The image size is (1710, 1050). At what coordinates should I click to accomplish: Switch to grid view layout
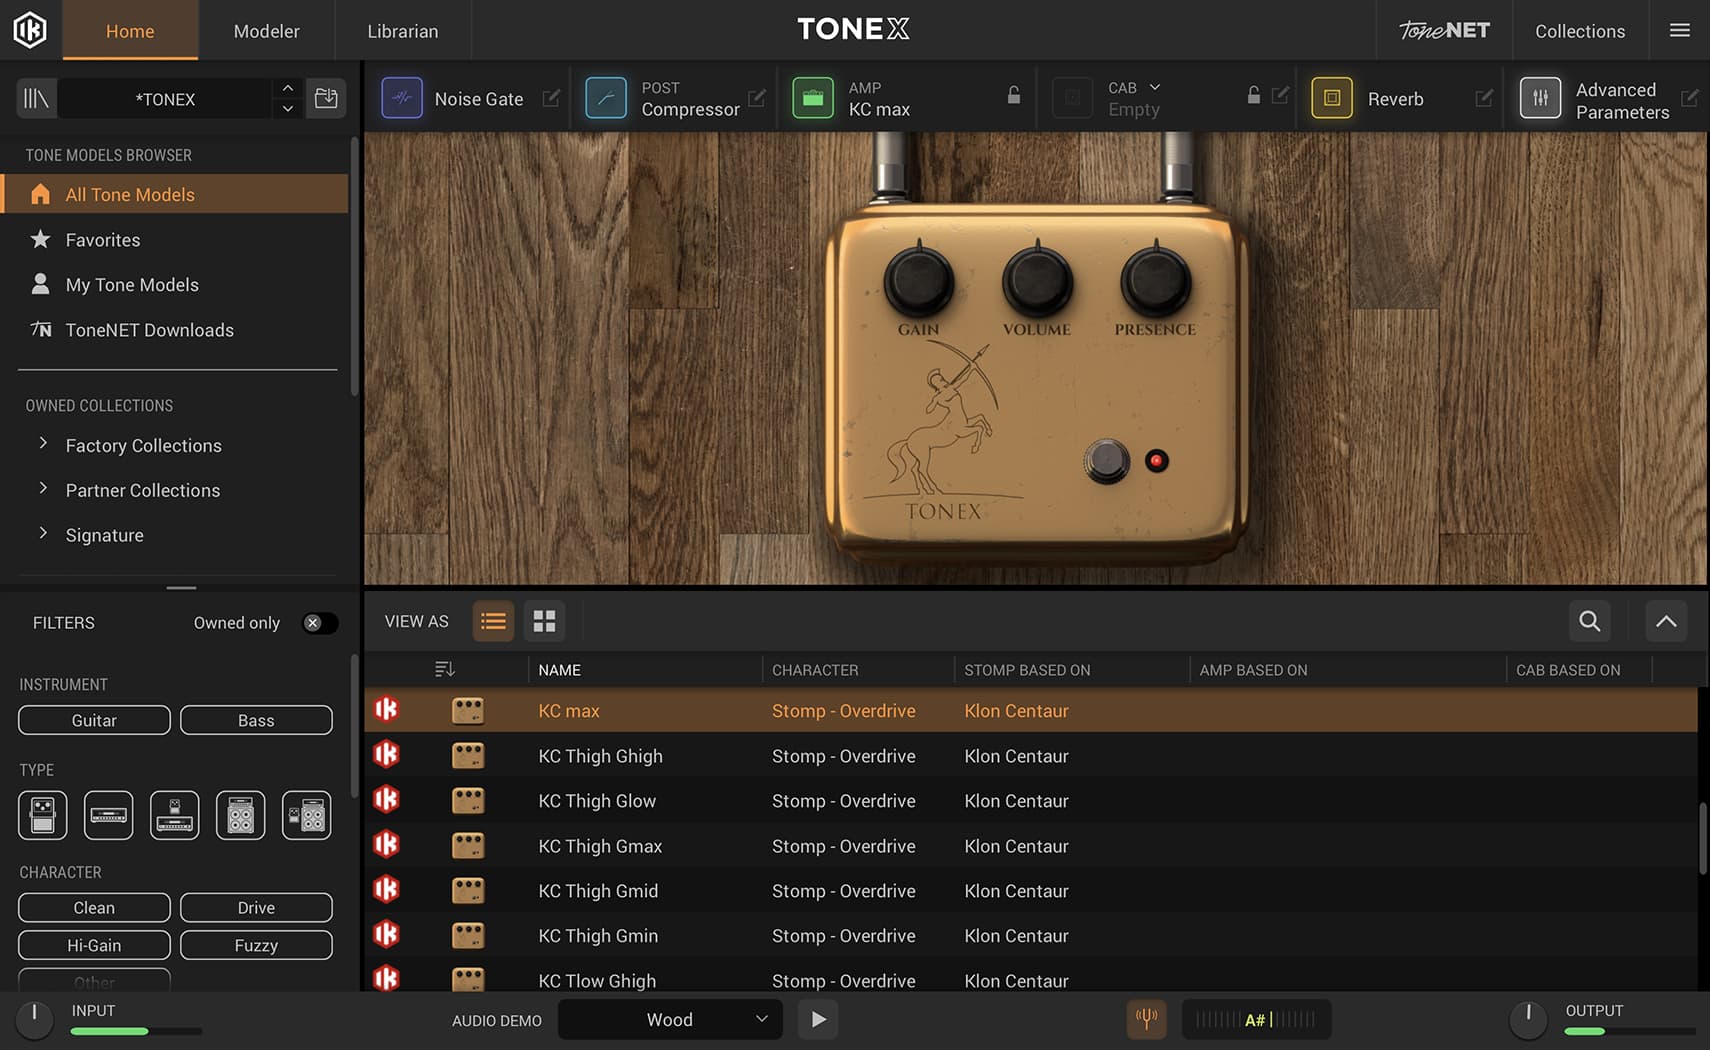coord(544,621)
